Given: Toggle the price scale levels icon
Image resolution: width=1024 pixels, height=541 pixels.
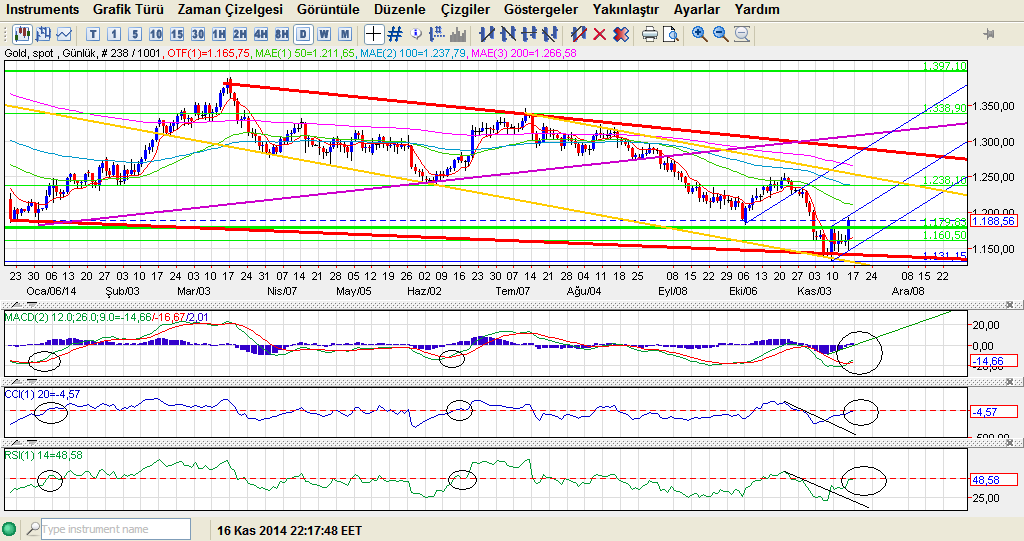Looking at the screenshot, I should tap(437, 34).
